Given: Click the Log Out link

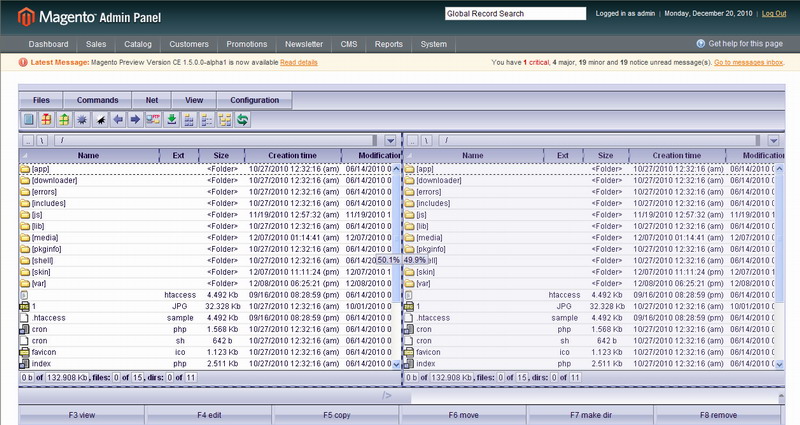Looking at the screenshot, I should coord(774,14).
